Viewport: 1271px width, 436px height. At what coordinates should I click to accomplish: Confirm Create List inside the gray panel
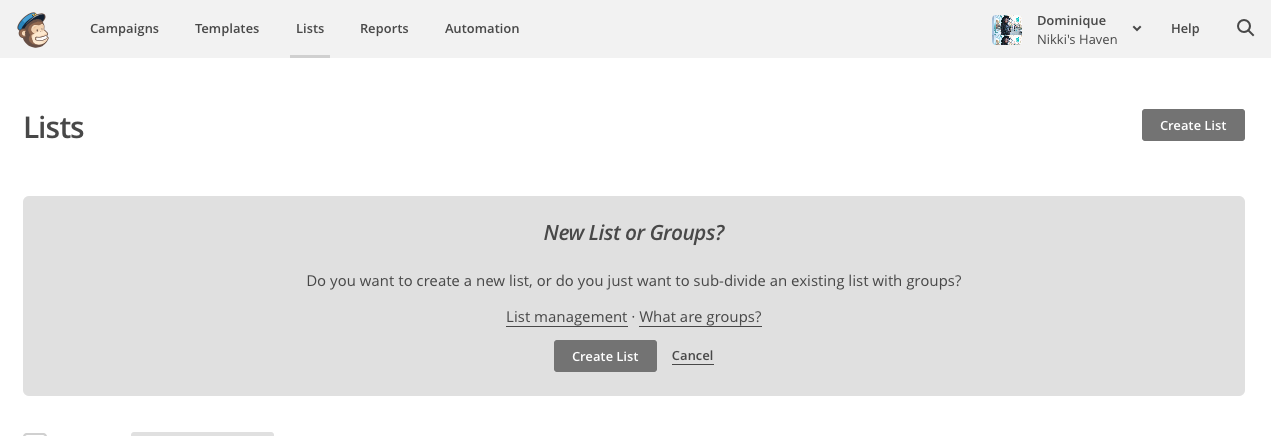pos(605,356)
